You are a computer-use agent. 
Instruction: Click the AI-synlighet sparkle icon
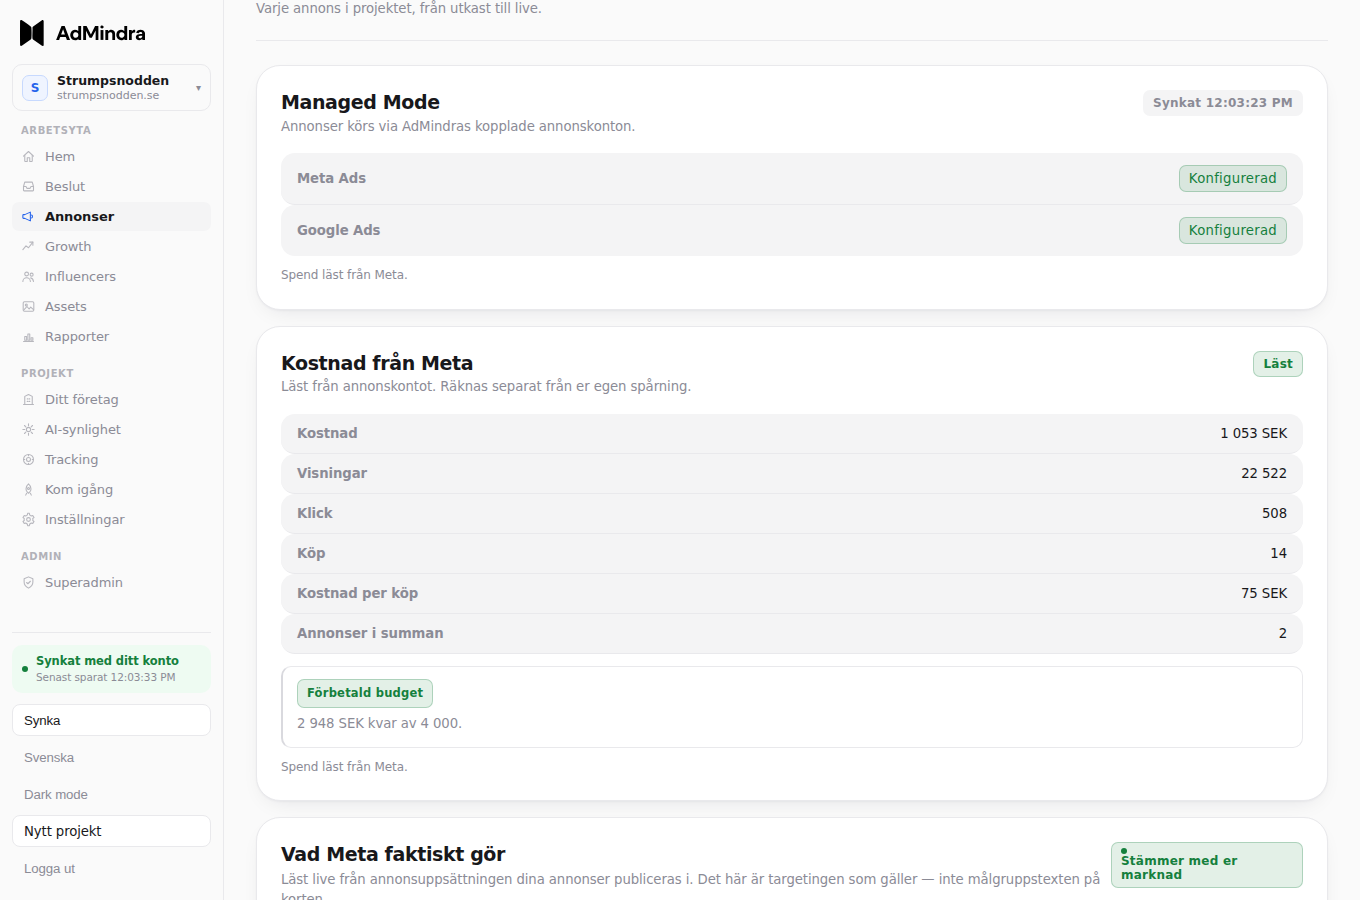28,430
